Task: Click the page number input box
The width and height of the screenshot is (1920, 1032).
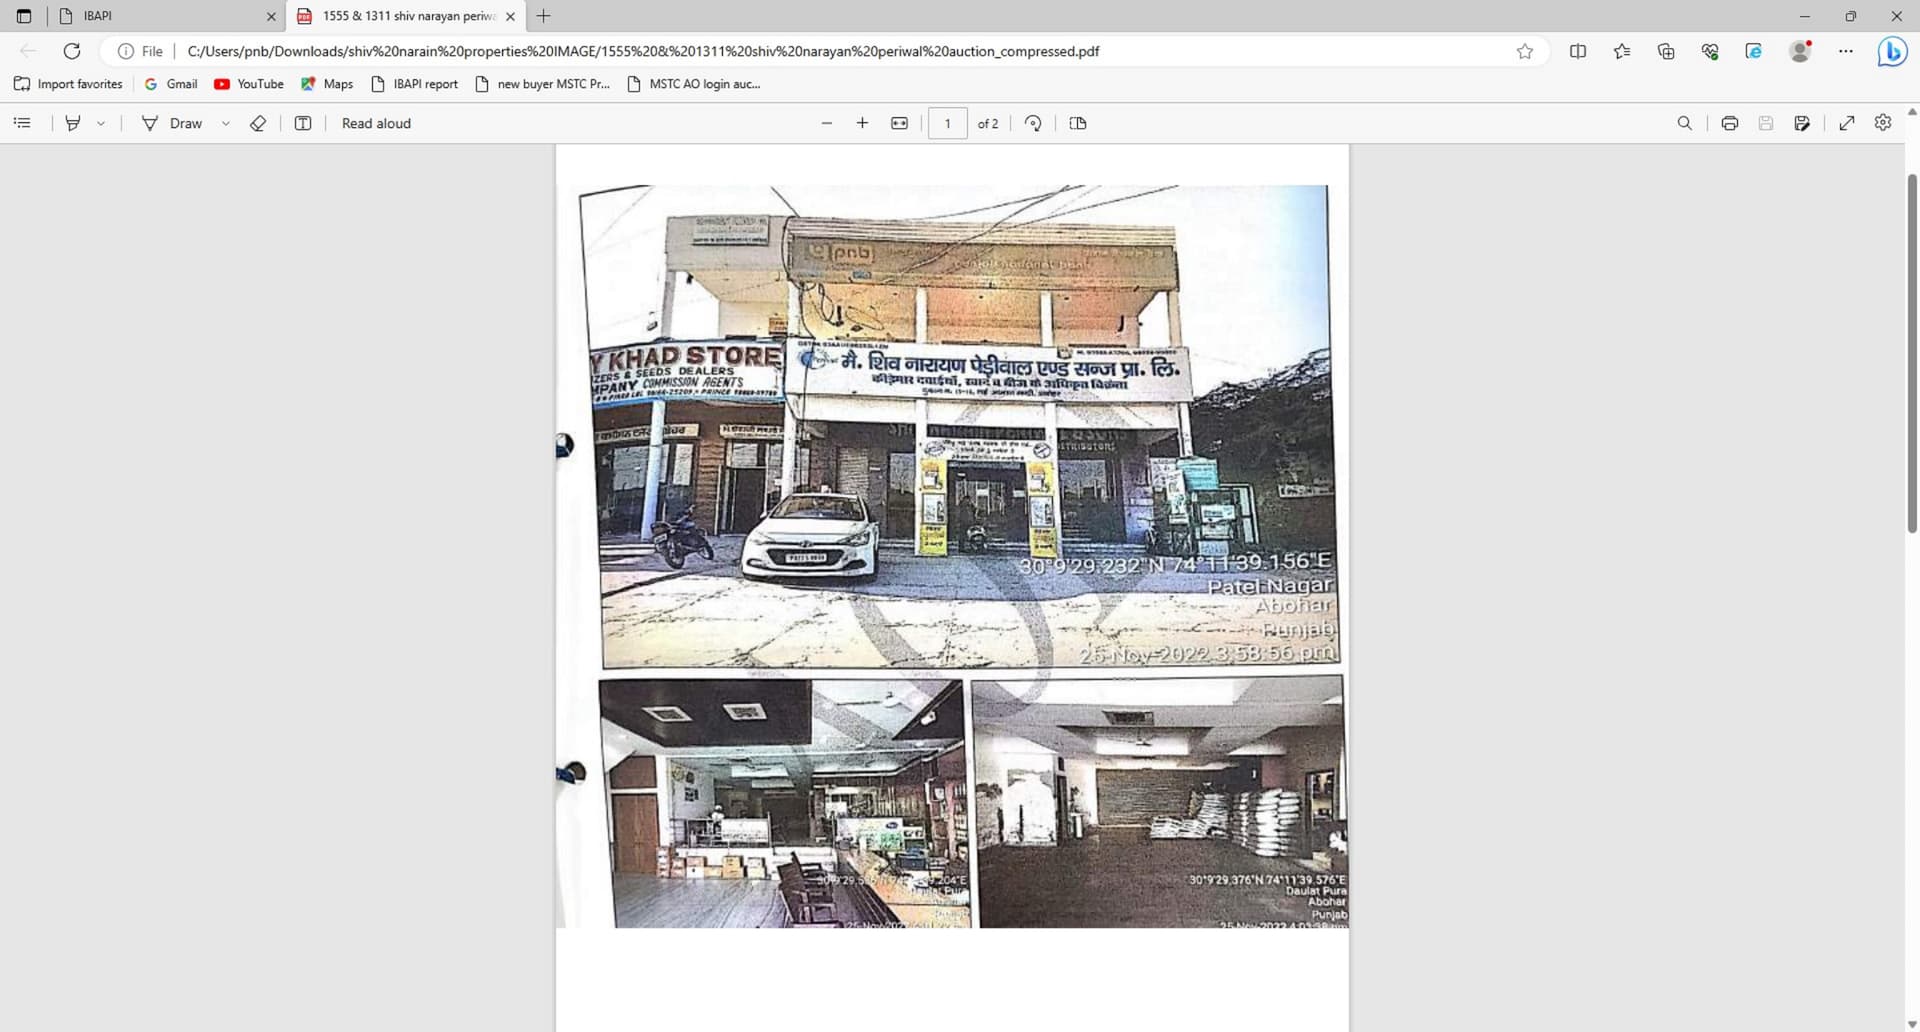Action: (x=947, y=123)
